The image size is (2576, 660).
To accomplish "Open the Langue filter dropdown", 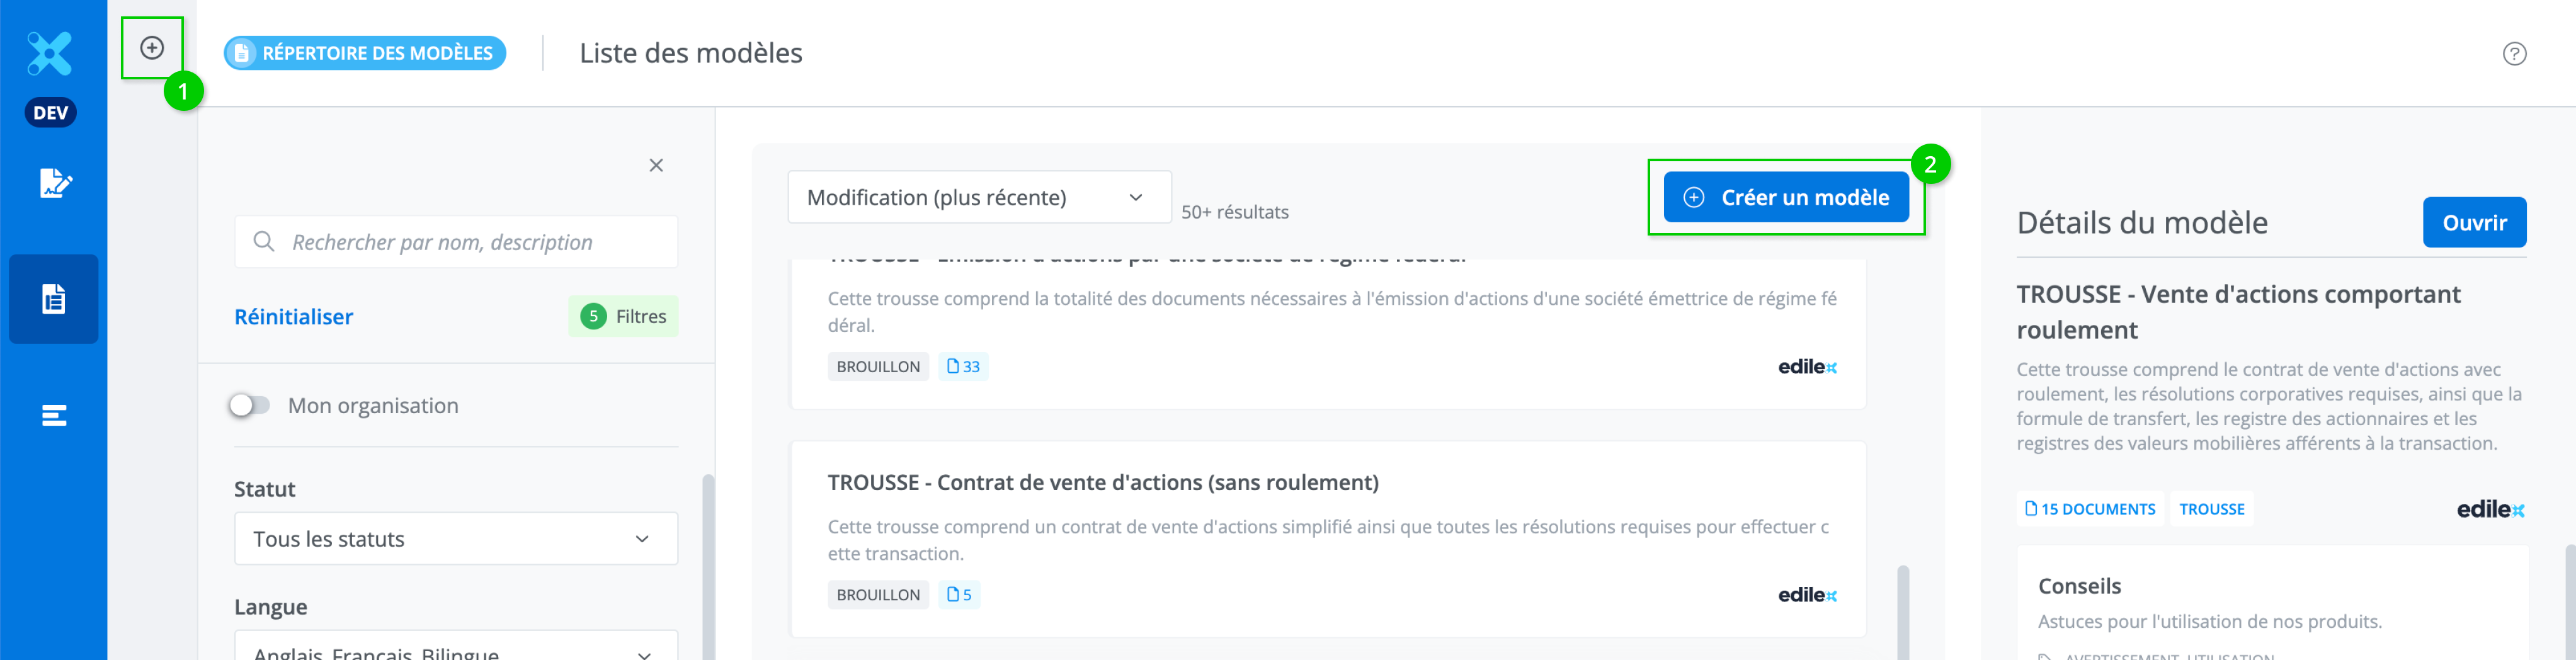I will [456, 648].
